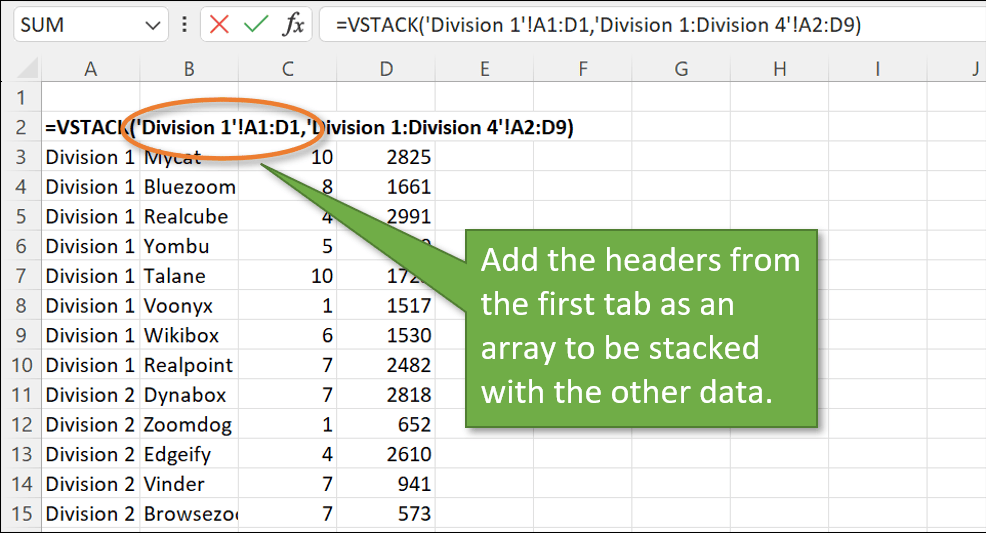
Task: Click the cell showing value 2825
Action: [x=386, y=157]
